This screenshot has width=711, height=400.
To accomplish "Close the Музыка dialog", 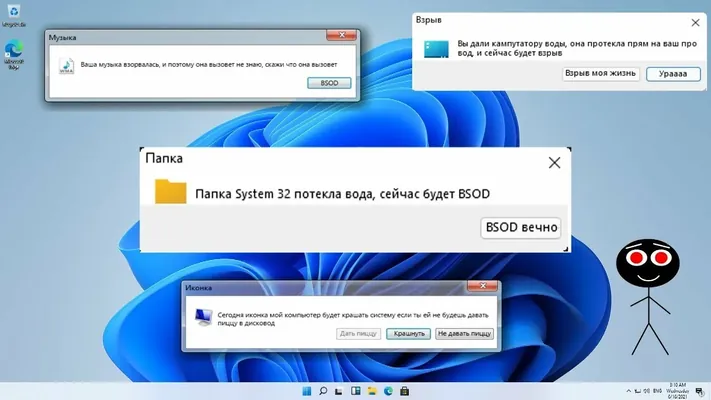I will point(341,35).
